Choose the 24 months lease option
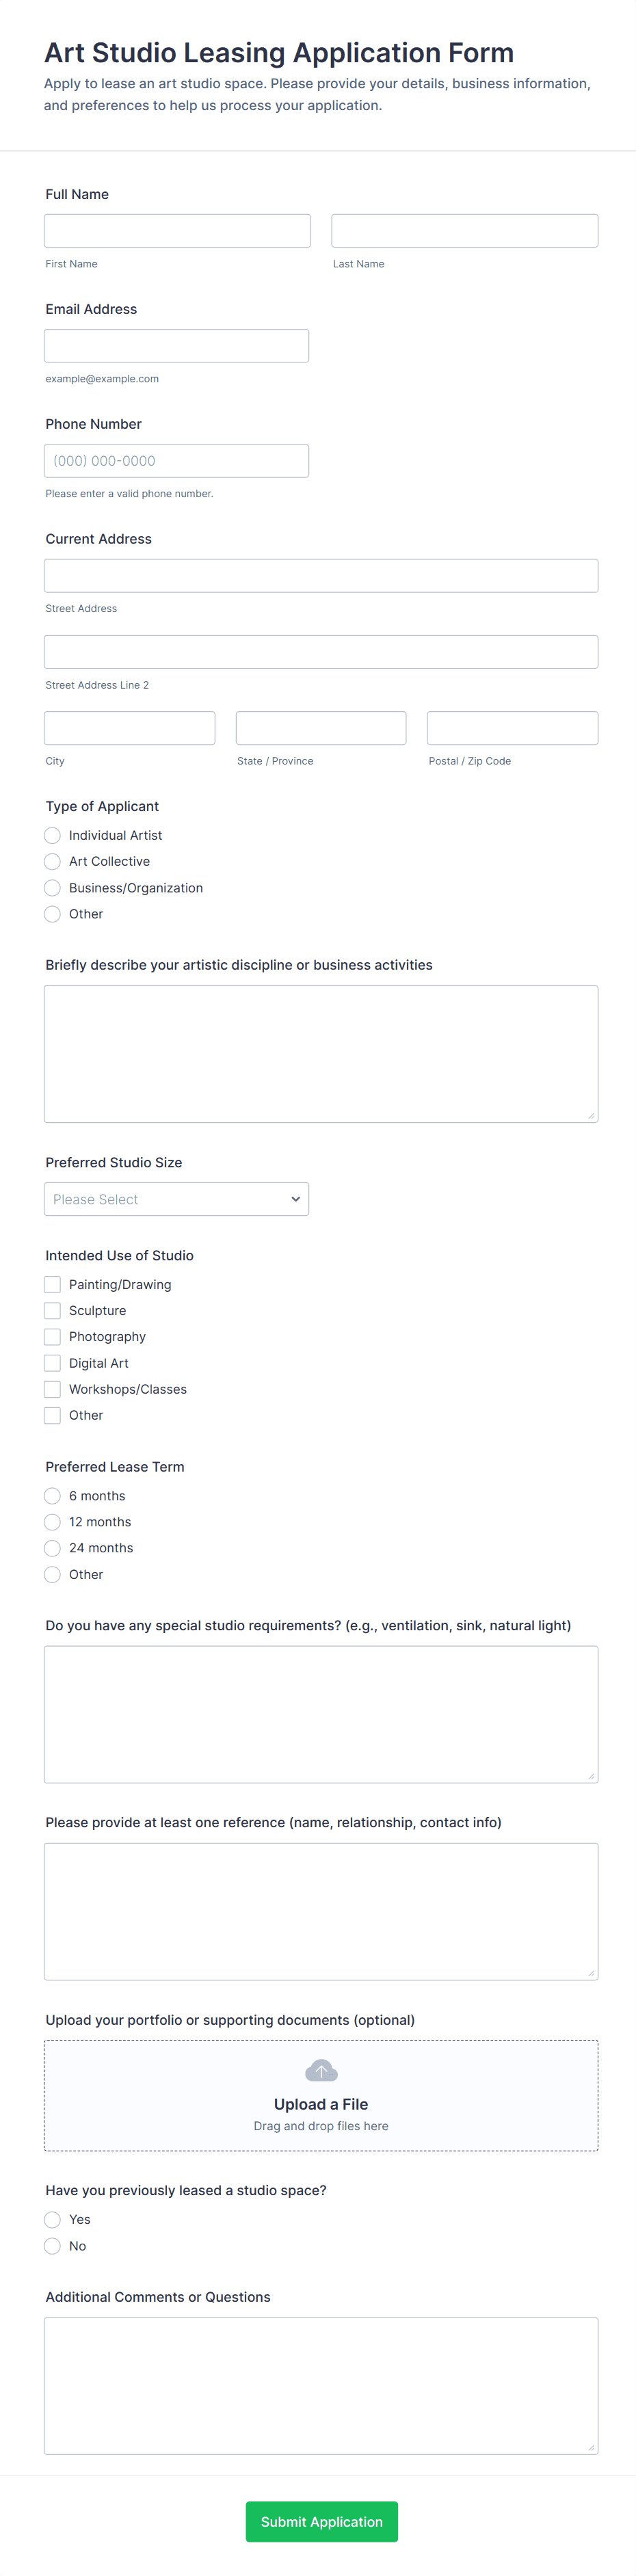636x2576 pixels. pos(53,1548)
